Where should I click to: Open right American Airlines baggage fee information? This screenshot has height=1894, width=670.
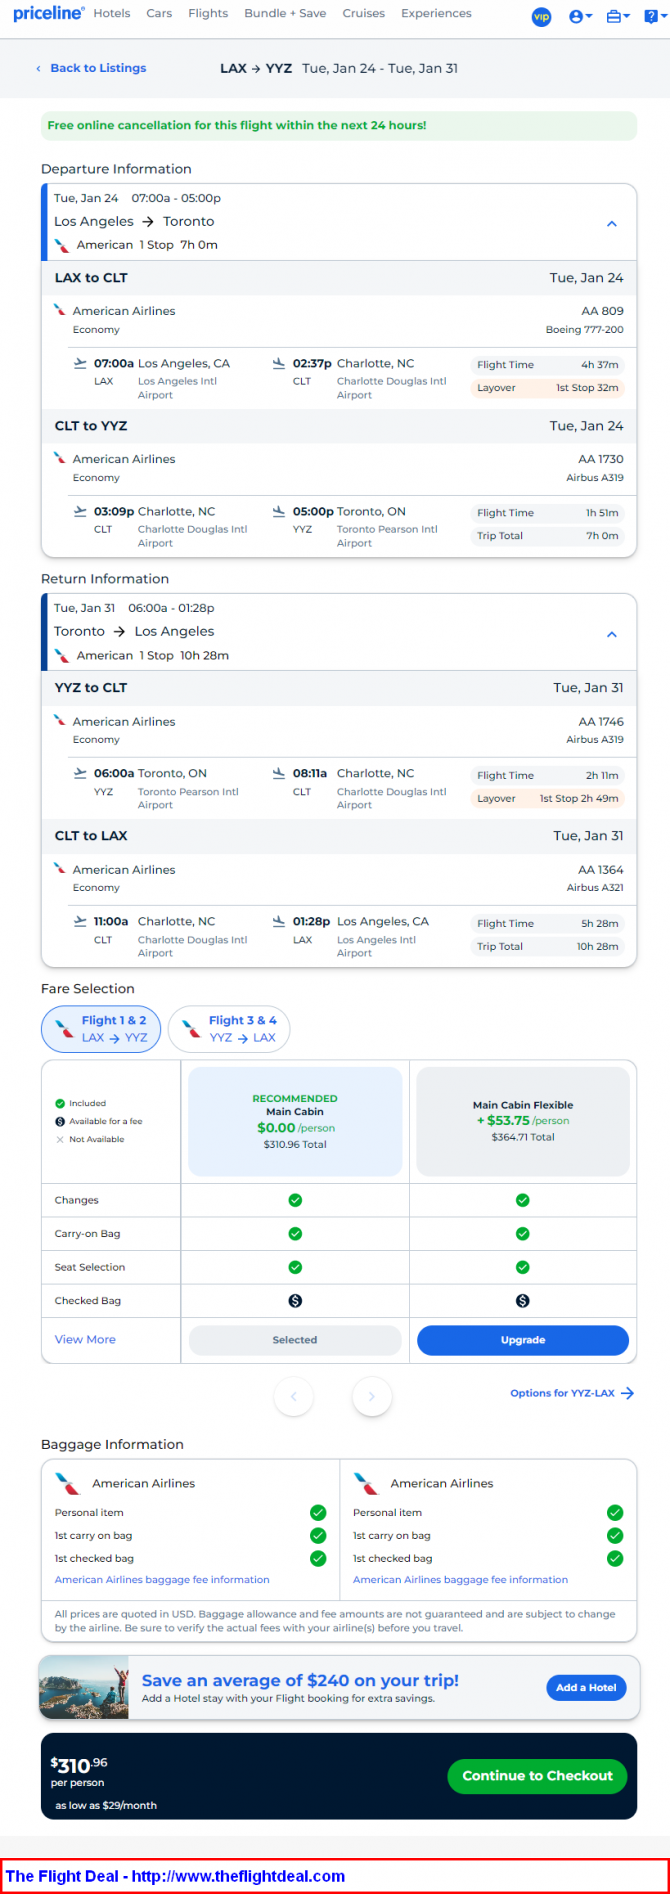click(x=460, y=1580)
